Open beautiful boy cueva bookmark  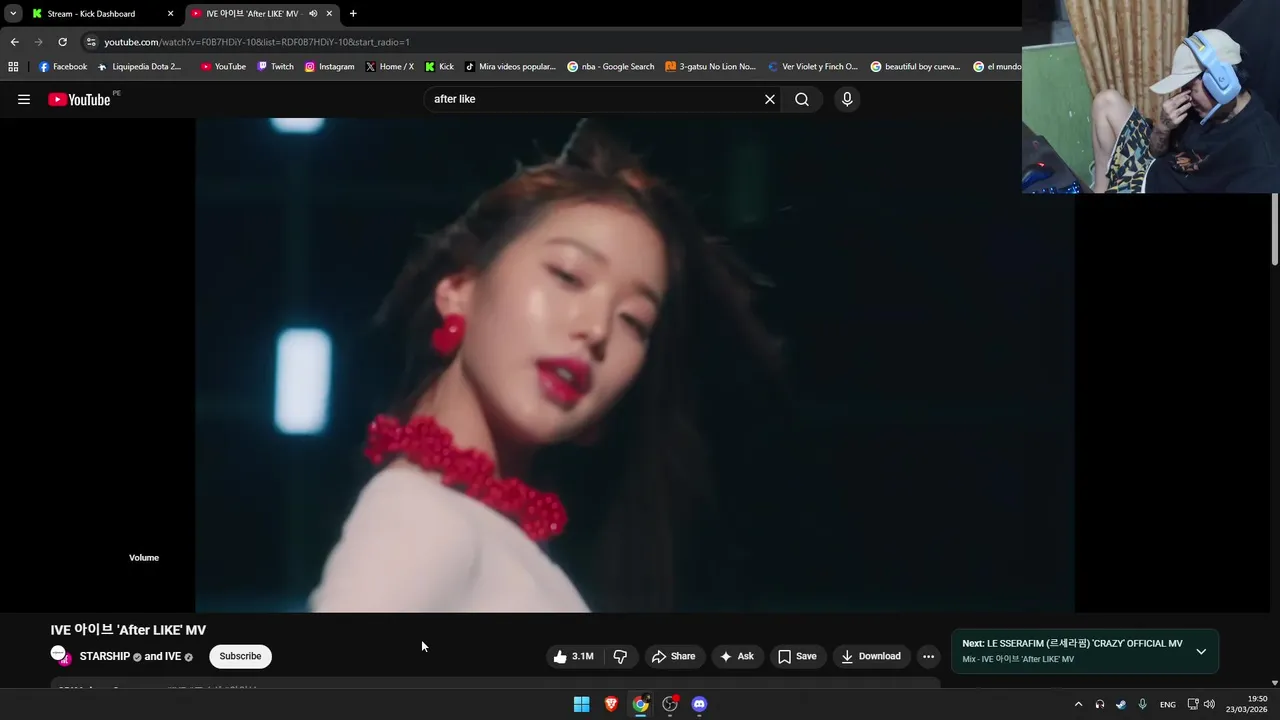pos(916,67)
